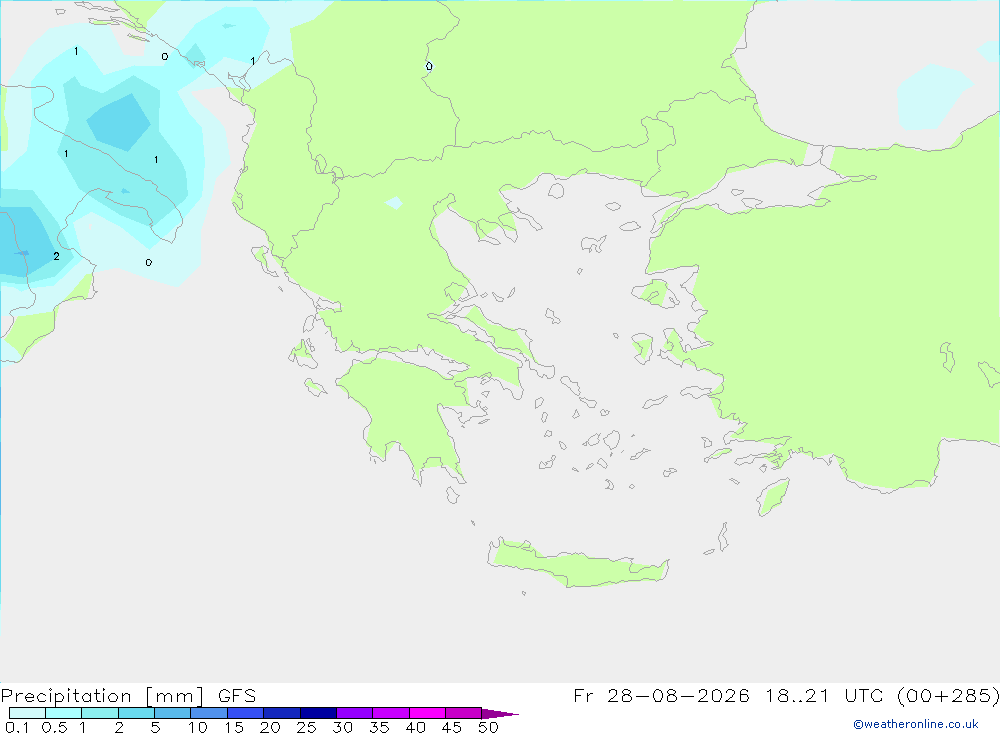The width and height of the screenshot is (1000, 733).
Task: Select the 25–30 mm legend color swatch
Action: point(318,713)
